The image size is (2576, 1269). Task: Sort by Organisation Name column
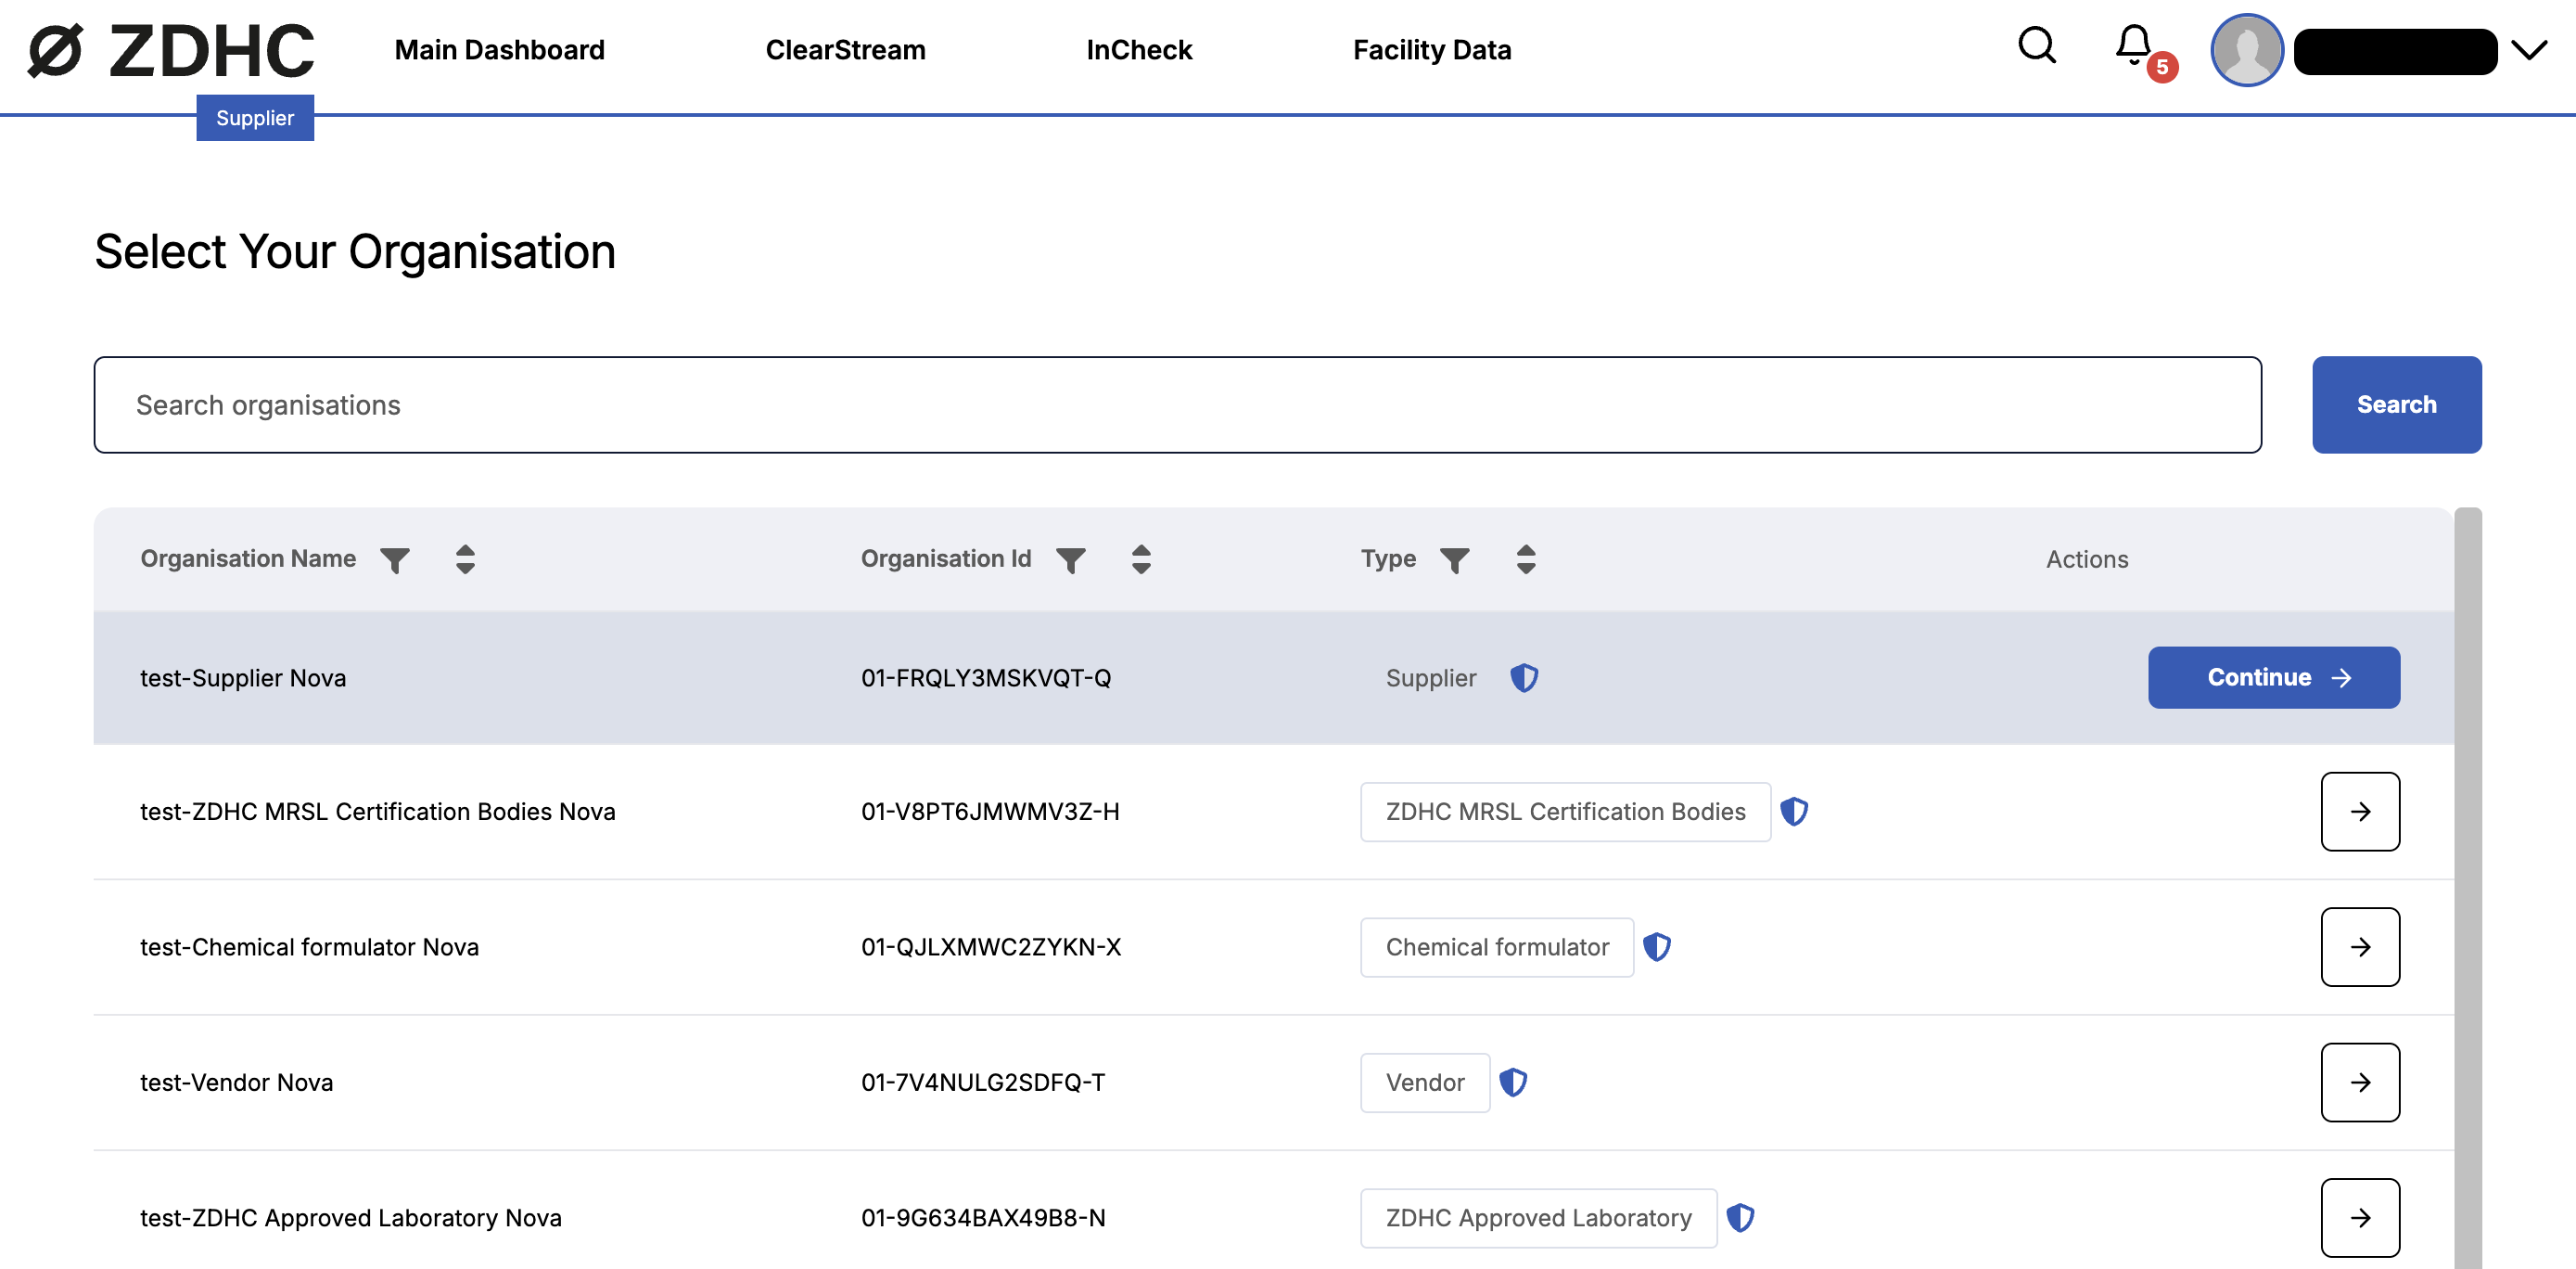pyautogui.click(x=465, y=559)
